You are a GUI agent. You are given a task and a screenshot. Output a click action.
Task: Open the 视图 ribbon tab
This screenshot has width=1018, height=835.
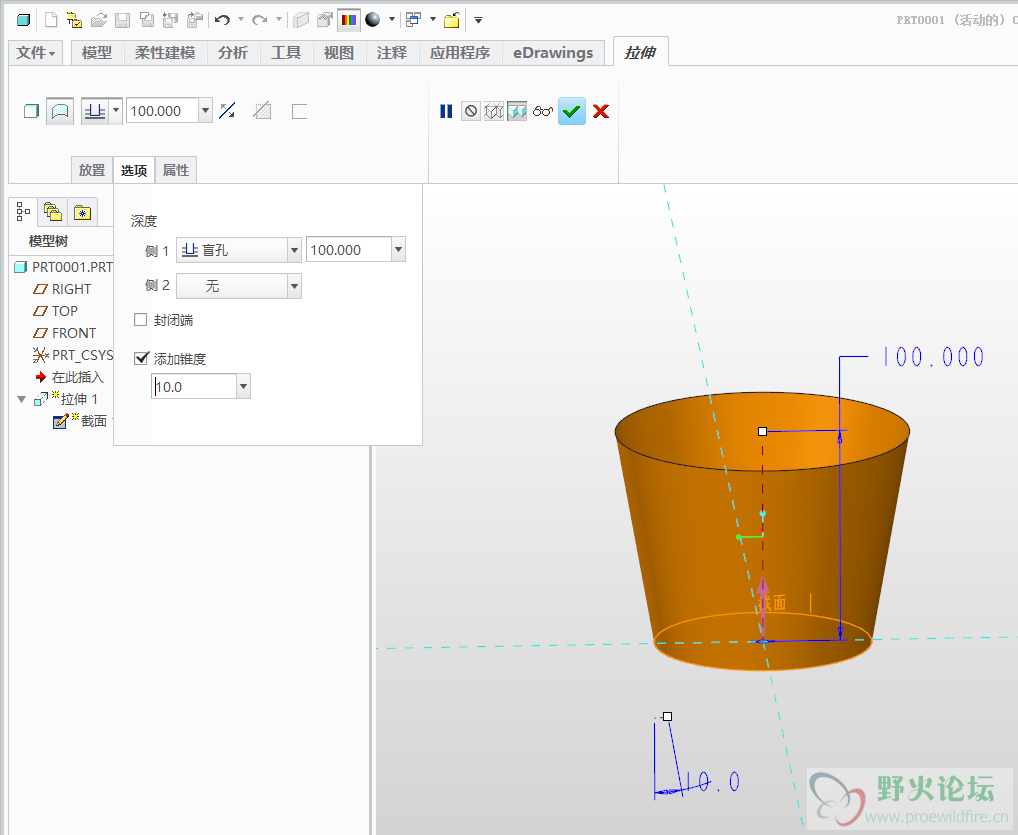(339, 53)
